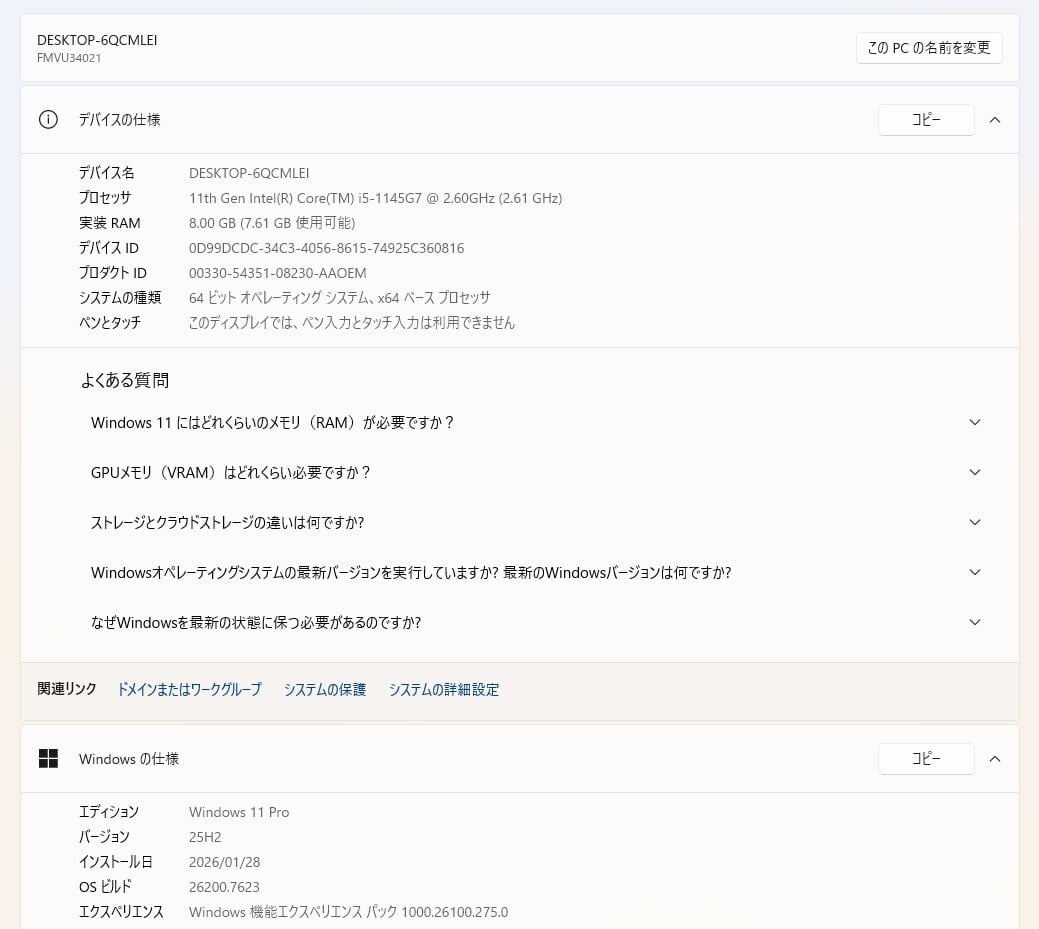Collapse the デバイスの仕様 section chevron
Image resolution: width=1039 pixels, height=929 pixels.
point(995,120)
